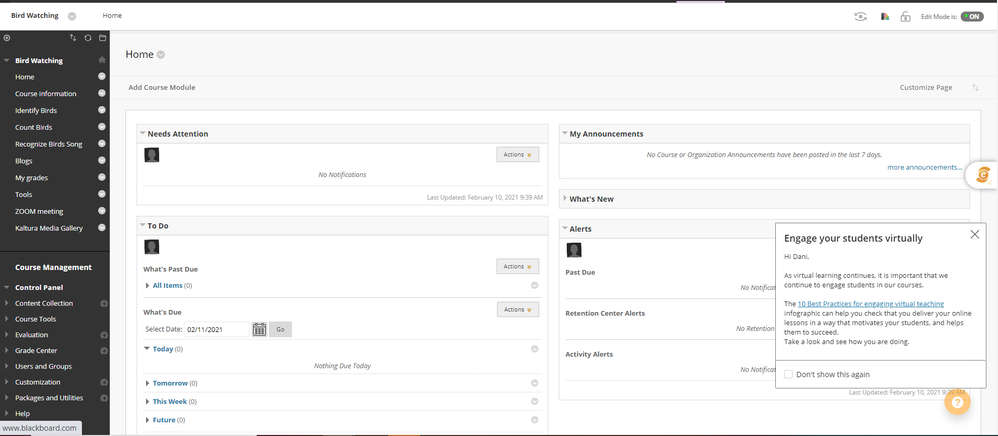The height and width of the screenshot is (436, 998).
Task: Click the Select Date input field
Action: [x=217, y=329]
